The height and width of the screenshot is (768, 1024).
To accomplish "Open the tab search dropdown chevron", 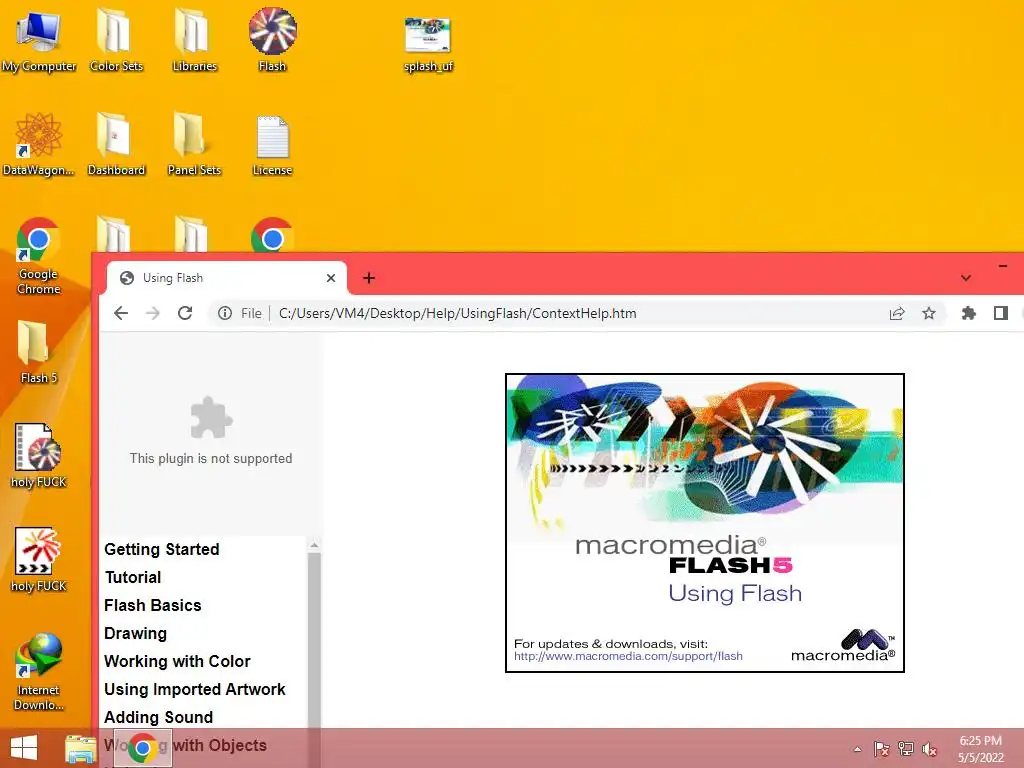I will 966,278.
